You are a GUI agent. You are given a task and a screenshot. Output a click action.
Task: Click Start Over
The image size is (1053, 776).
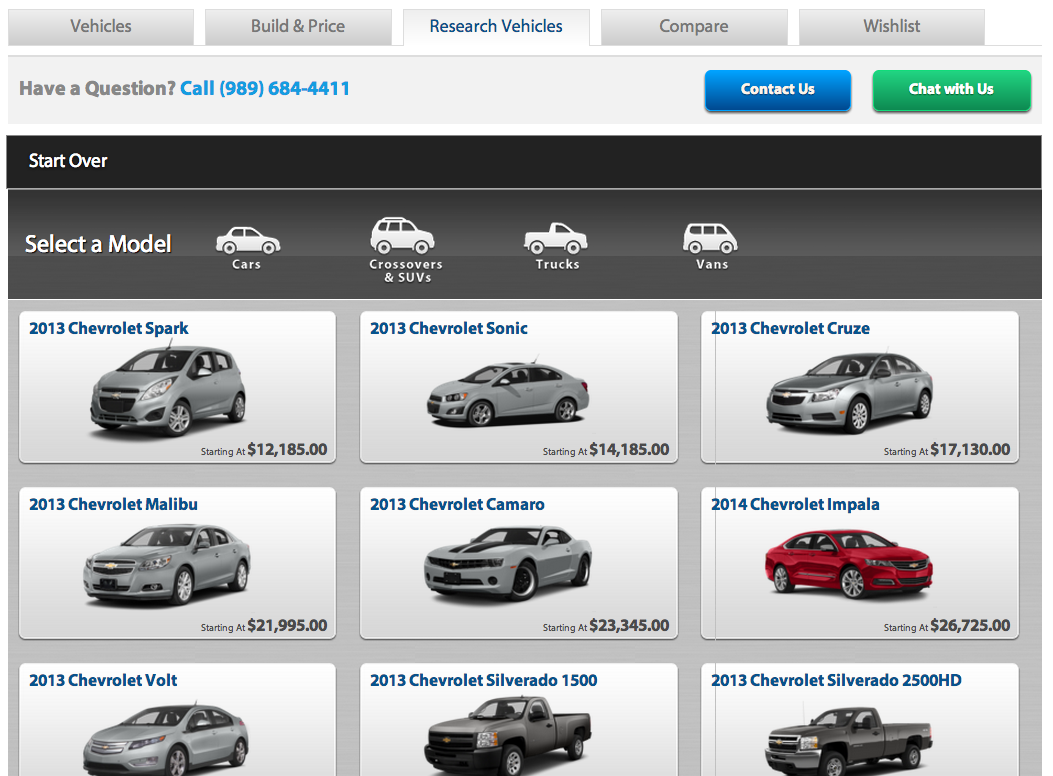pyautogui.click(x=68, y=161)
